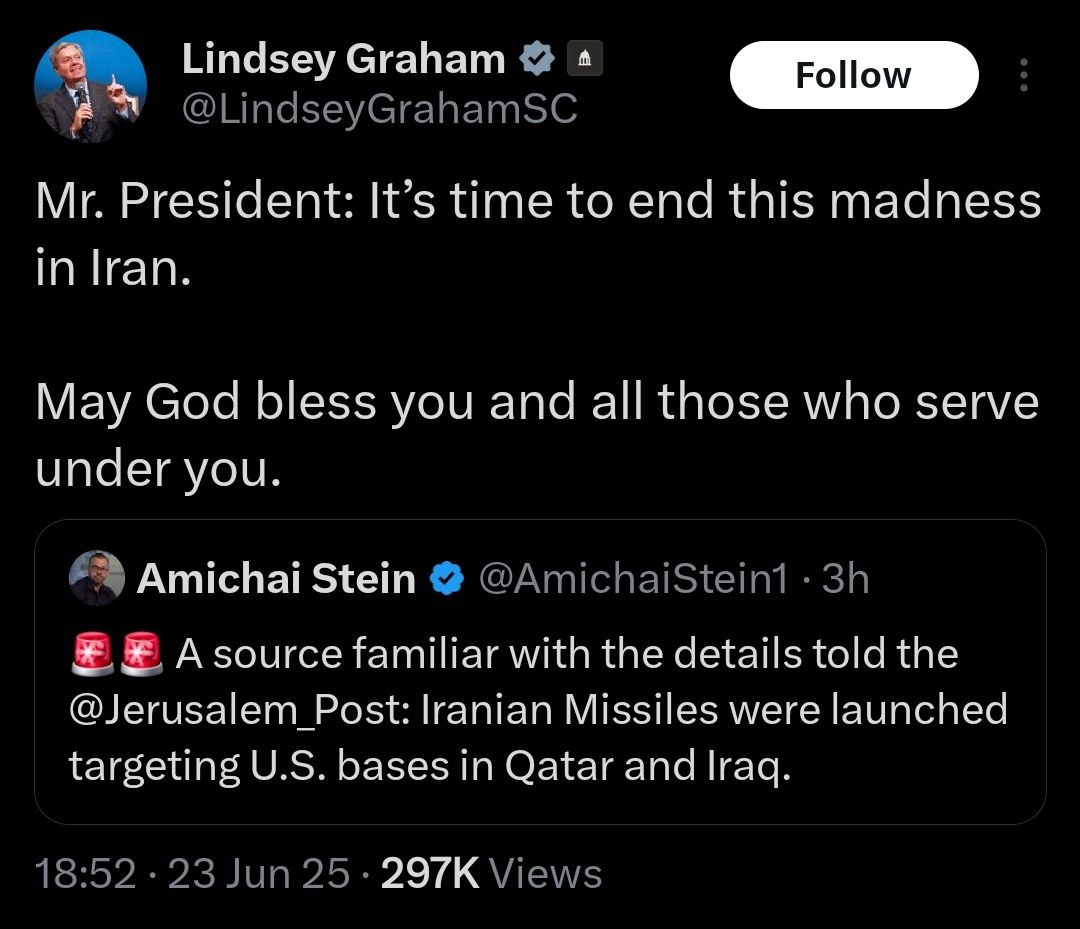The height and width of the screenshot is (929, 1080).
Task: Open the three-dot more options menu
Action: pos(1022,75)
